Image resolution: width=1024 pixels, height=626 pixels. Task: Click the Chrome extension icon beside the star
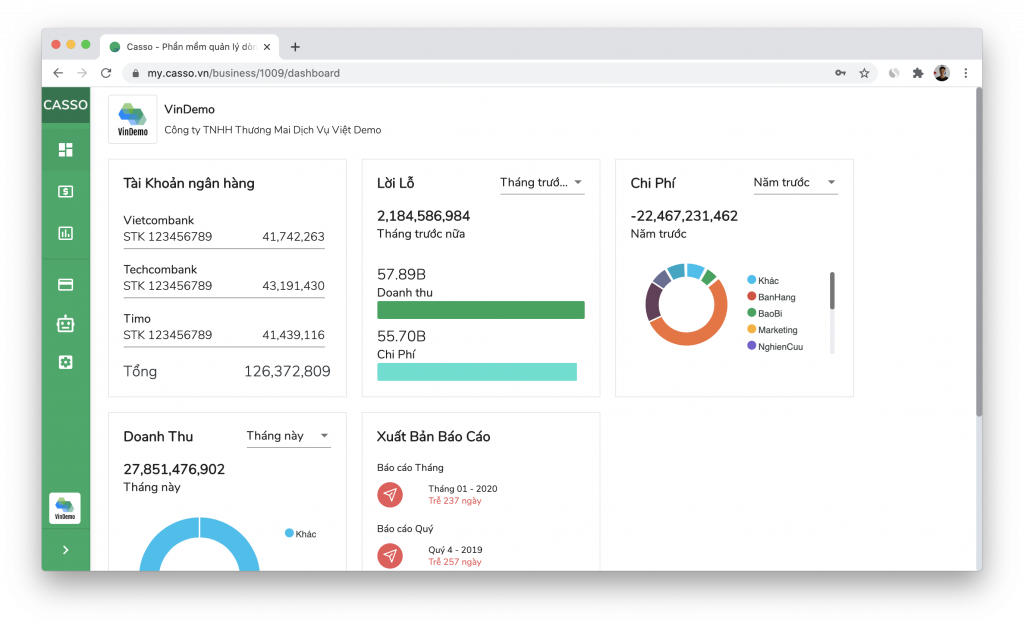(893, 73)
